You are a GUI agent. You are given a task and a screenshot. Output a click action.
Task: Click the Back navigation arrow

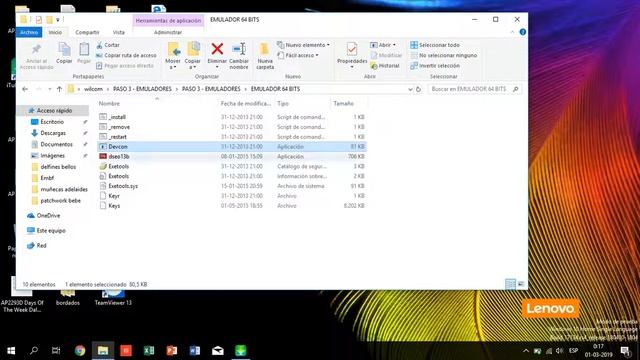25,89
